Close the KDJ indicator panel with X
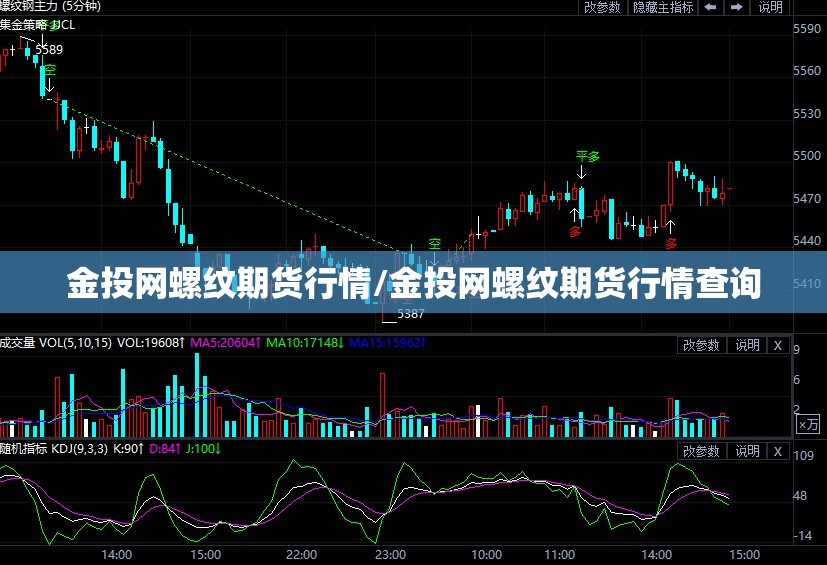The height and width of the screenshot is (565, 827). 777,451
